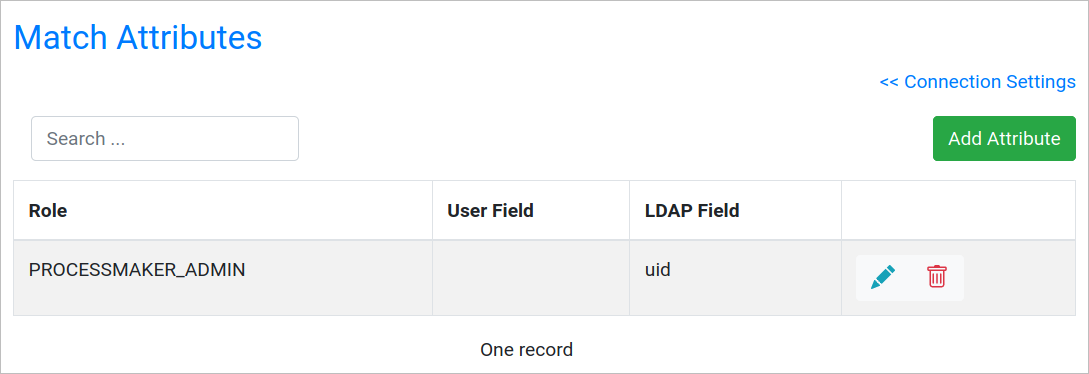Click the blank actions column header
This screenshot has width=1089, height=374.
pos(958,210)
